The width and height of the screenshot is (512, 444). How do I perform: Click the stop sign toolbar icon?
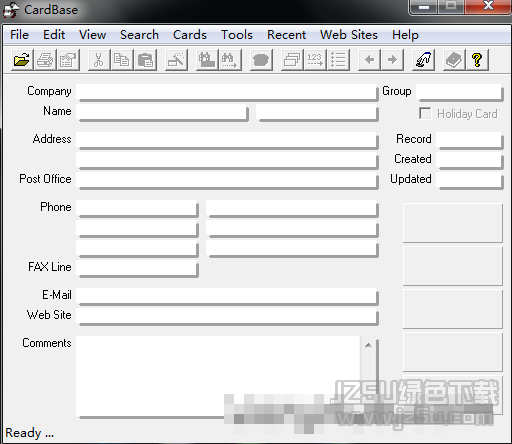point(261,60)
